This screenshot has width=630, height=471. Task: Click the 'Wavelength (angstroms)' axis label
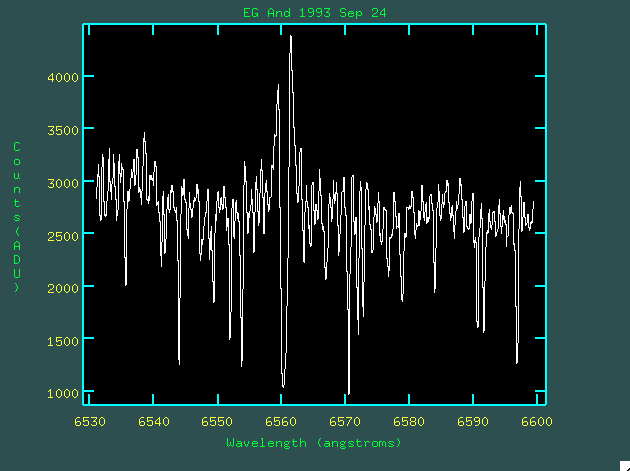click(314, 443)
